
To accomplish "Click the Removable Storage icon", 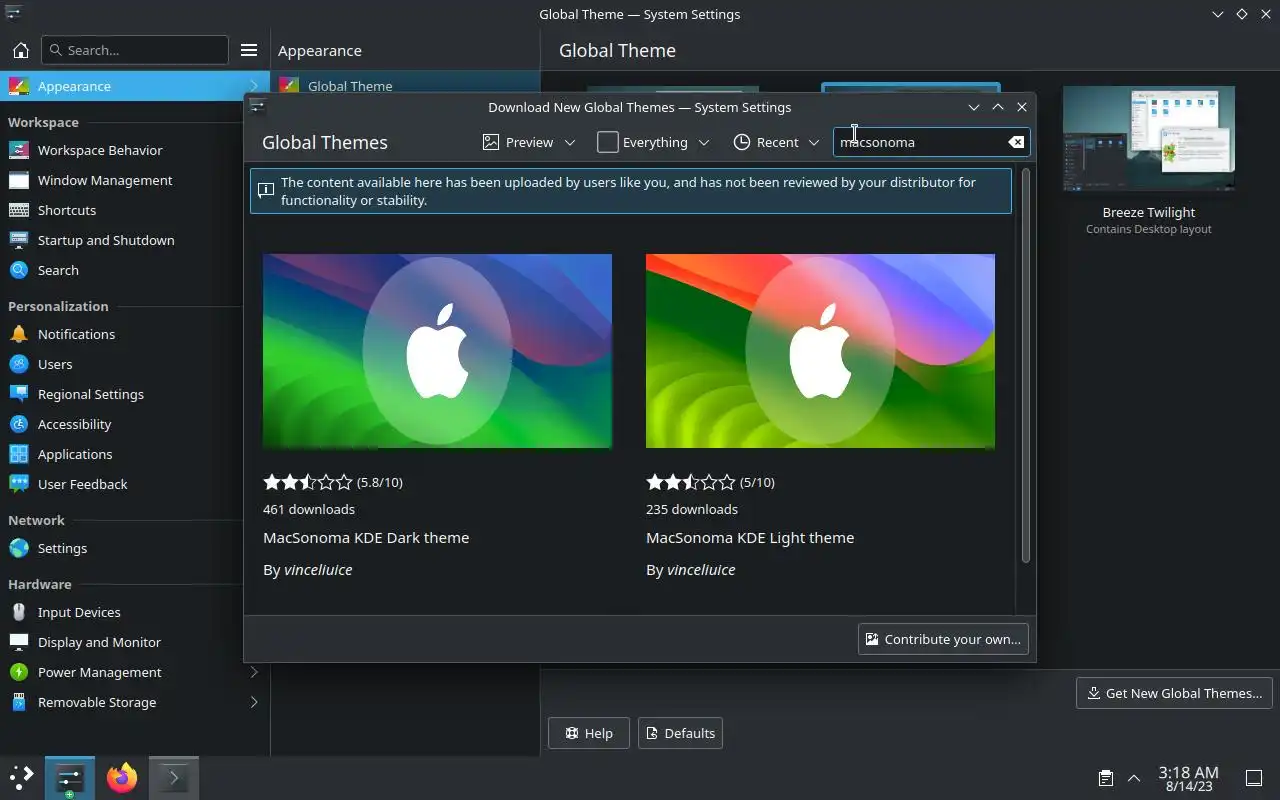I will coord(19,702).
